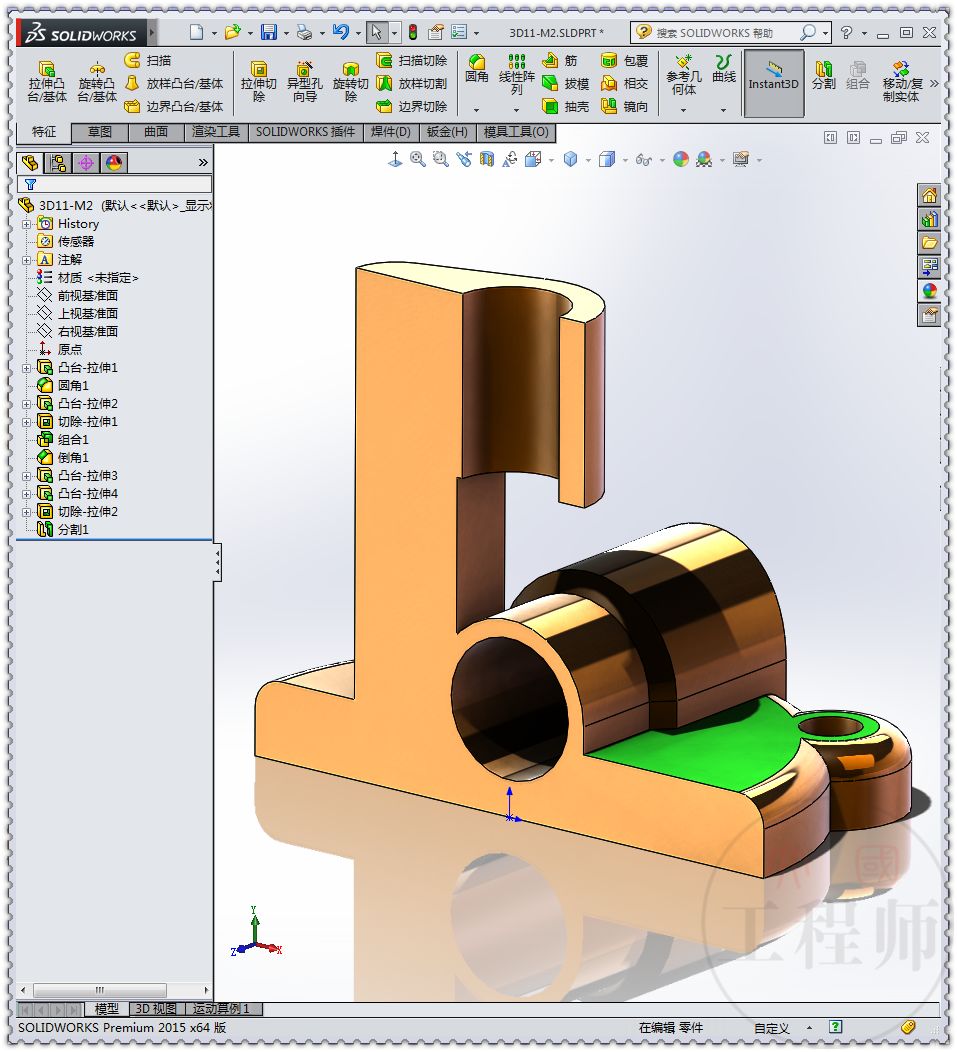Click the Zoom to Fit icon in view toolbar
This screenshot has width=957, height=1052.
(417, 159)
